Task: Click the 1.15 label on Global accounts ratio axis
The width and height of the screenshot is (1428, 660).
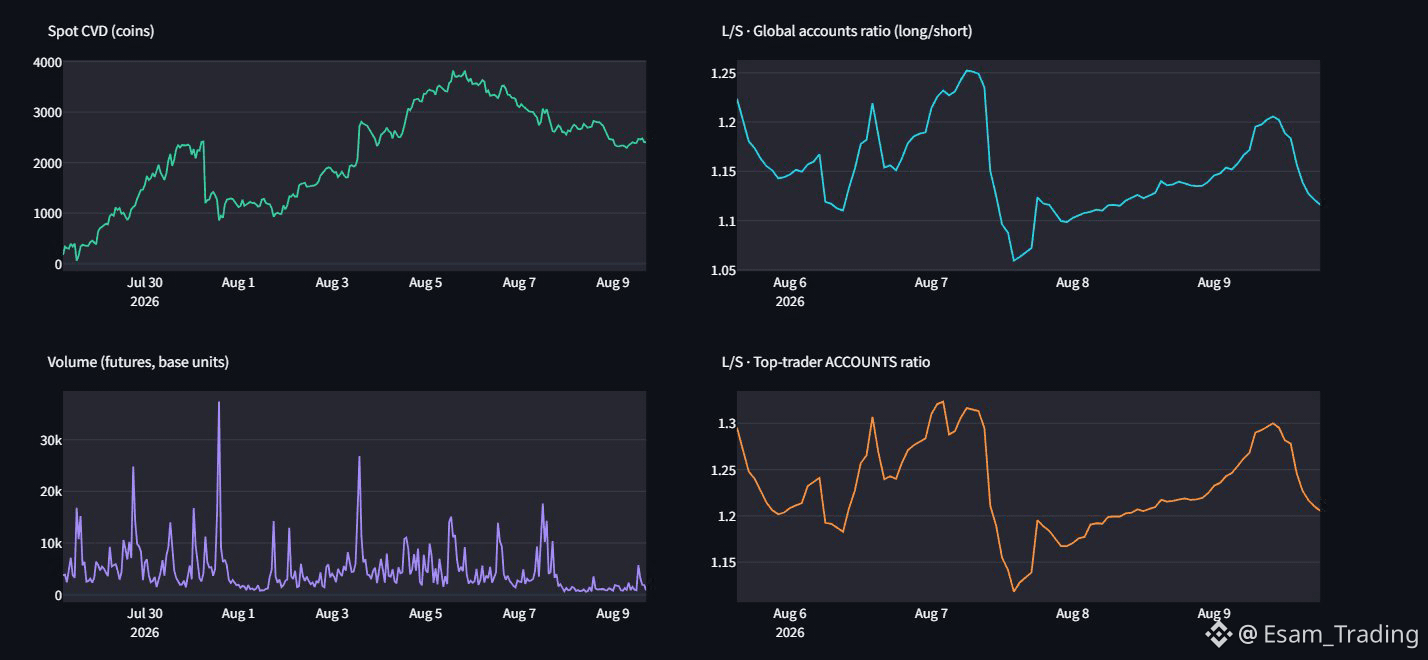Action: click(724, 172)
